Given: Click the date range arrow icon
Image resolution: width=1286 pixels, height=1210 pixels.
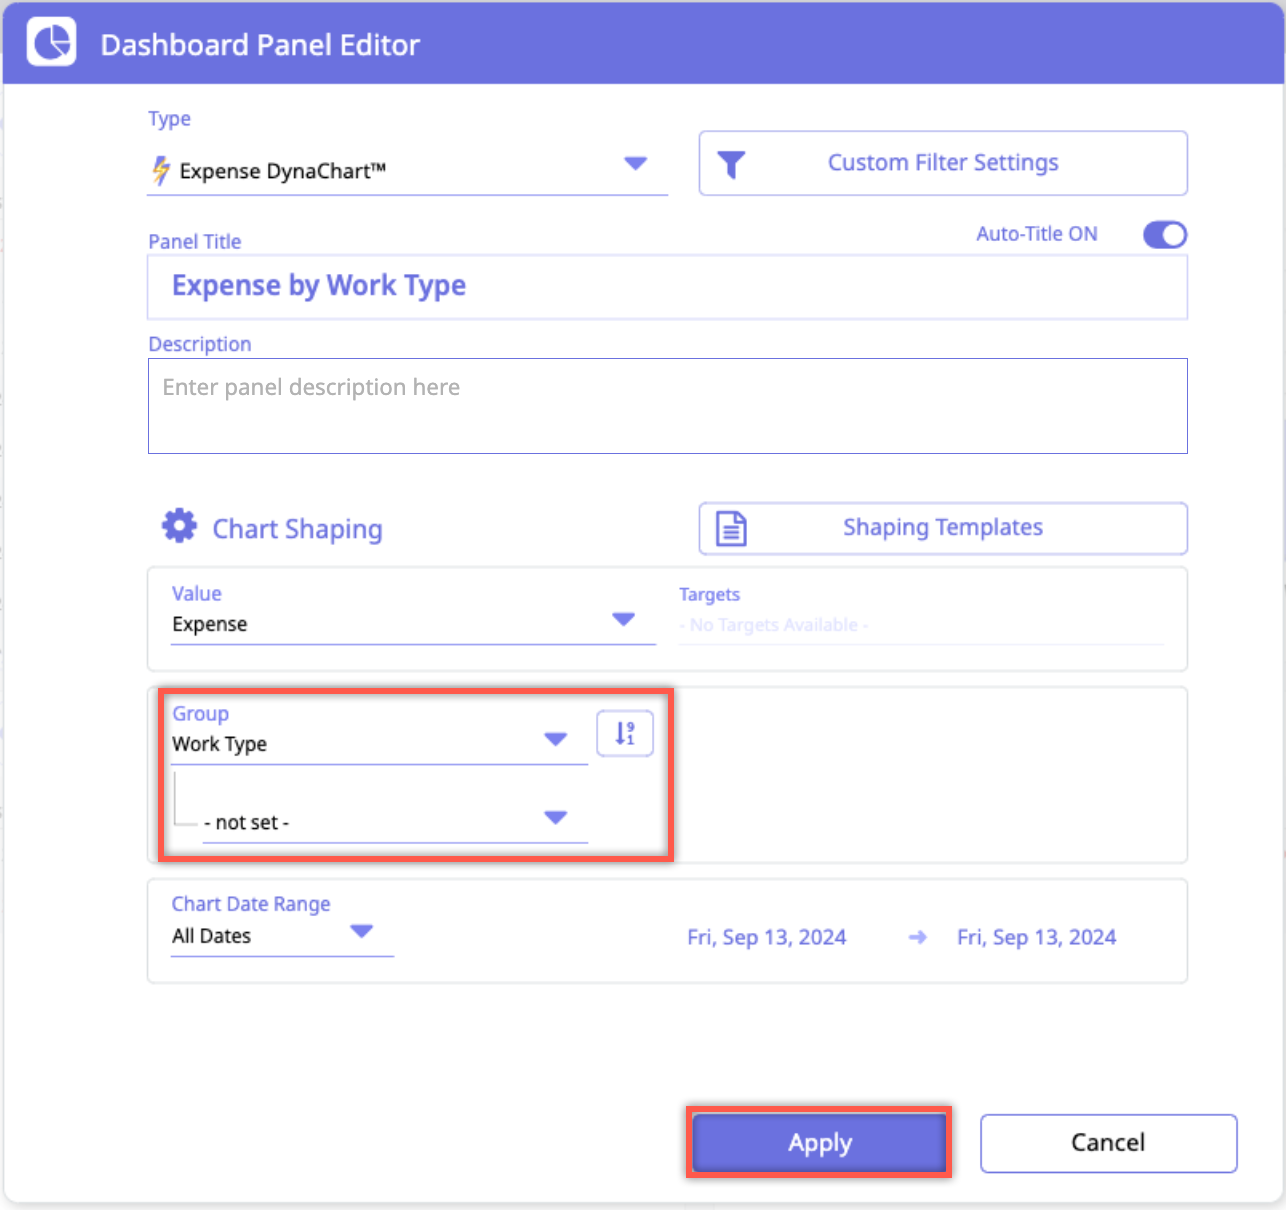Looking at the screenshot, I should 917,937.
